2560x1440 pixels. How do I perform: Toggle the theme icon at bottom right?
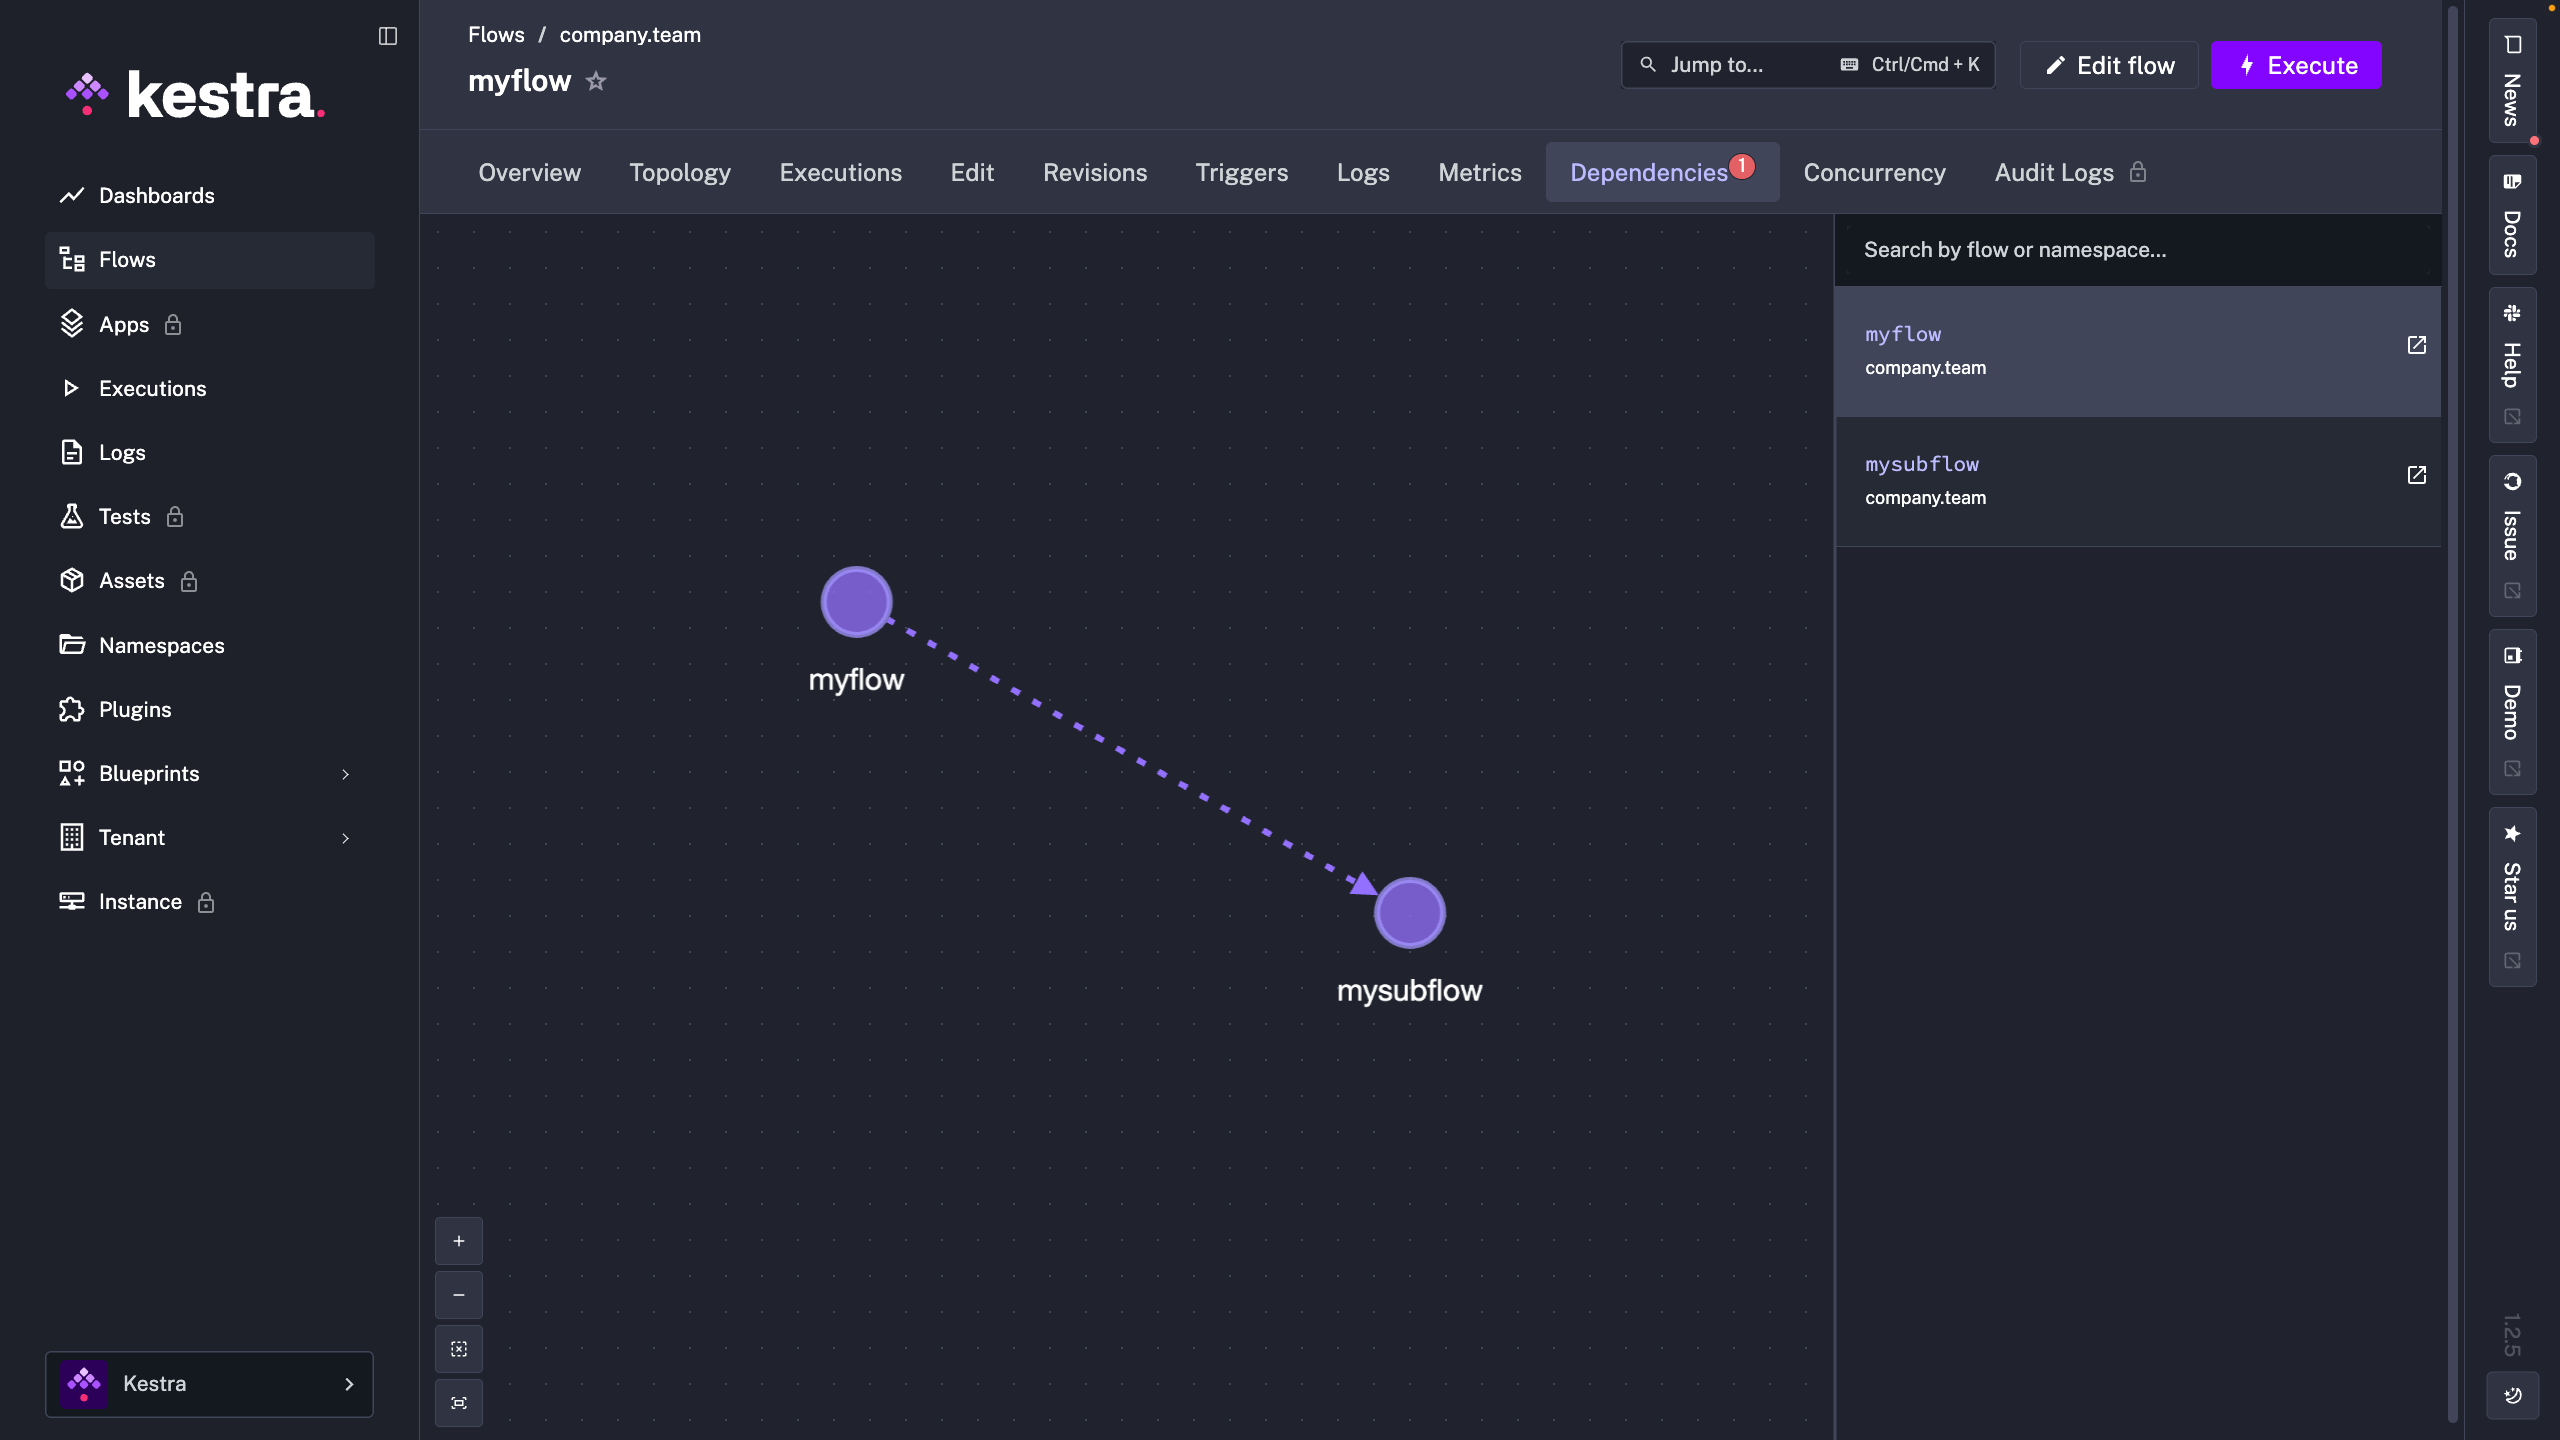2512,1396
